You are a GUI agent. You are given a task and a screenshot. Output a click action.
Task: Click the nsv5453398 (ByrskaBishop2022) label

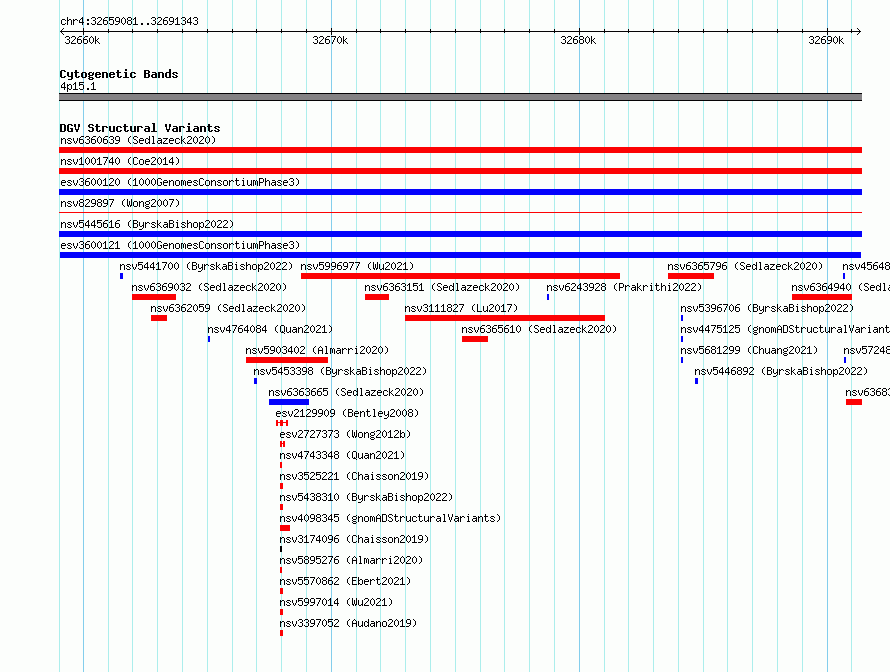[340, 371]
